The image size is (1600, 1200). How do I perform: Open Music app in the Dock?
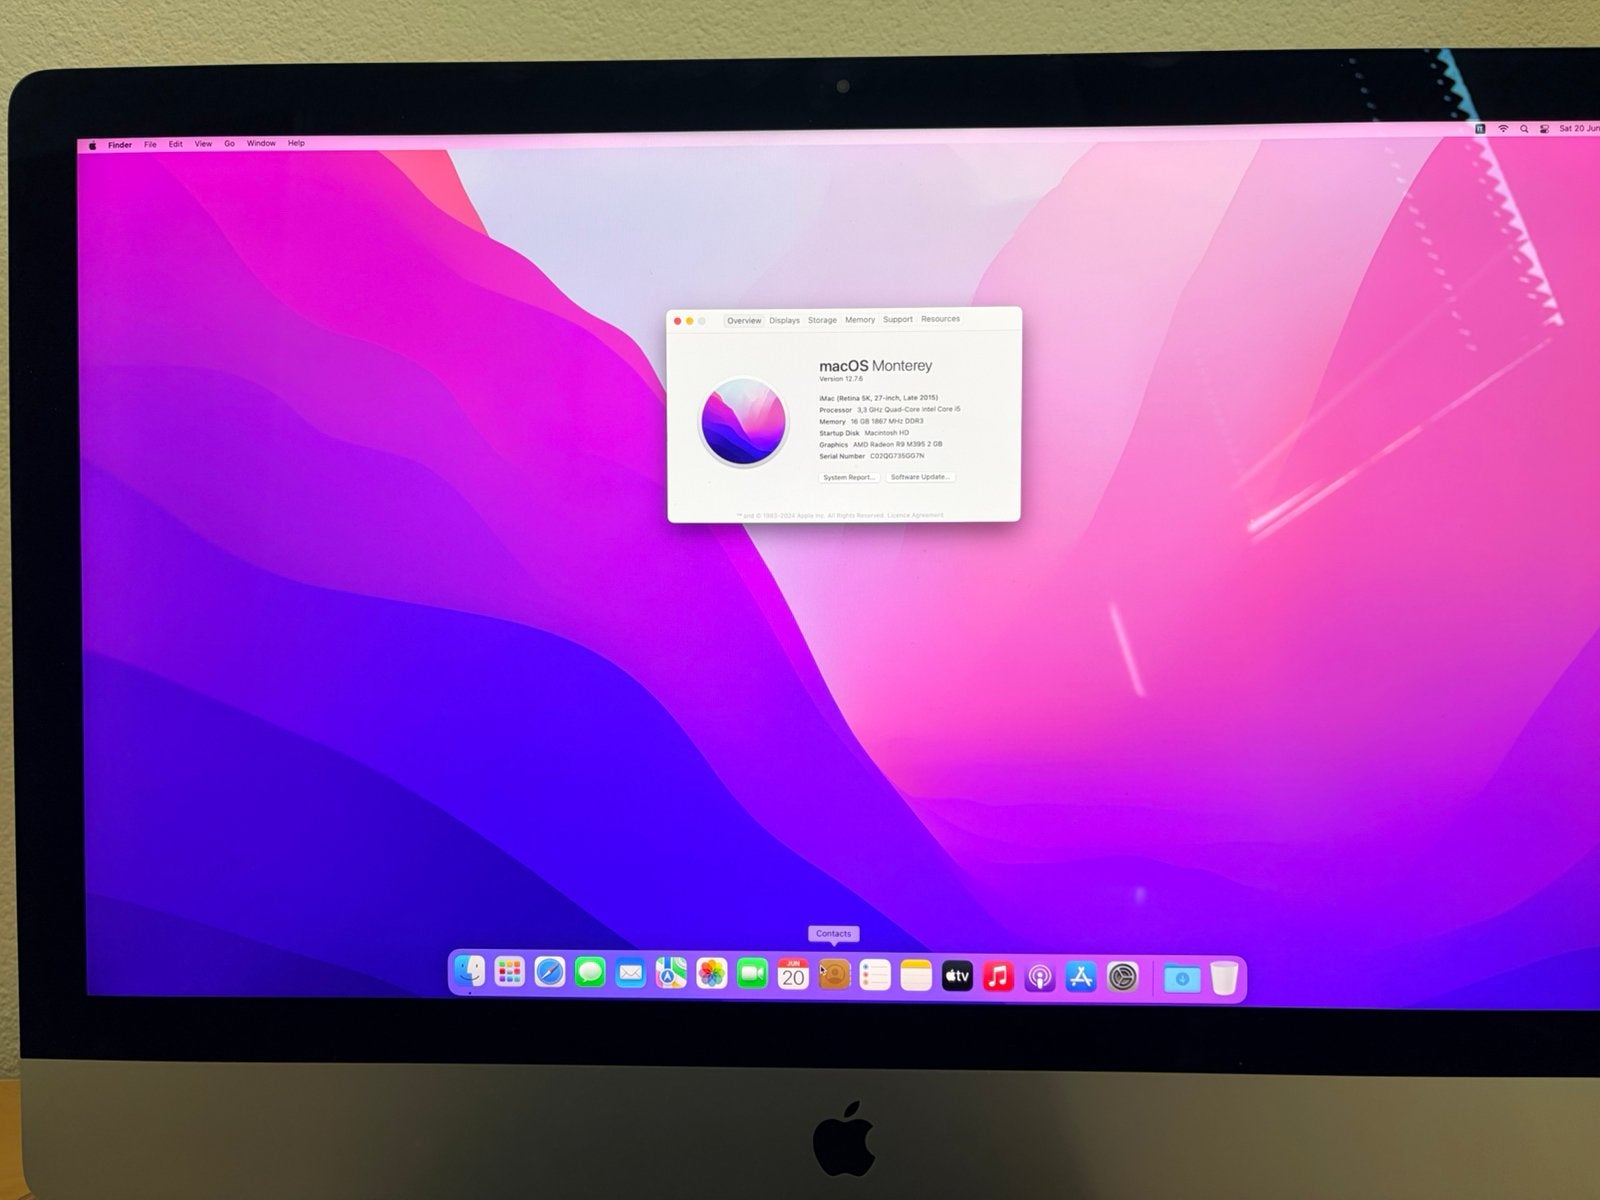(998, 977)
